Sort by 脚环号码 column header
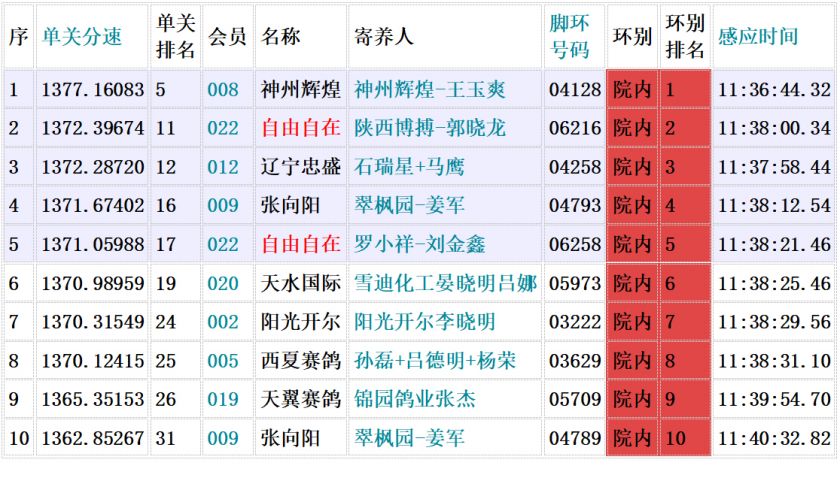 tap(569, 36)
